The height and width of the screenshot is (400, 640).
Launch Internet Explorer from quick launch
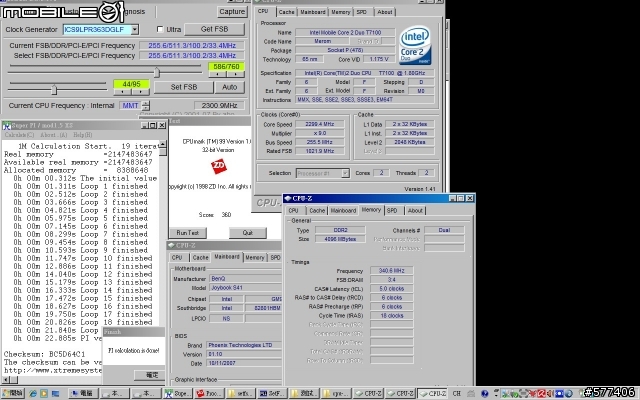33,394
